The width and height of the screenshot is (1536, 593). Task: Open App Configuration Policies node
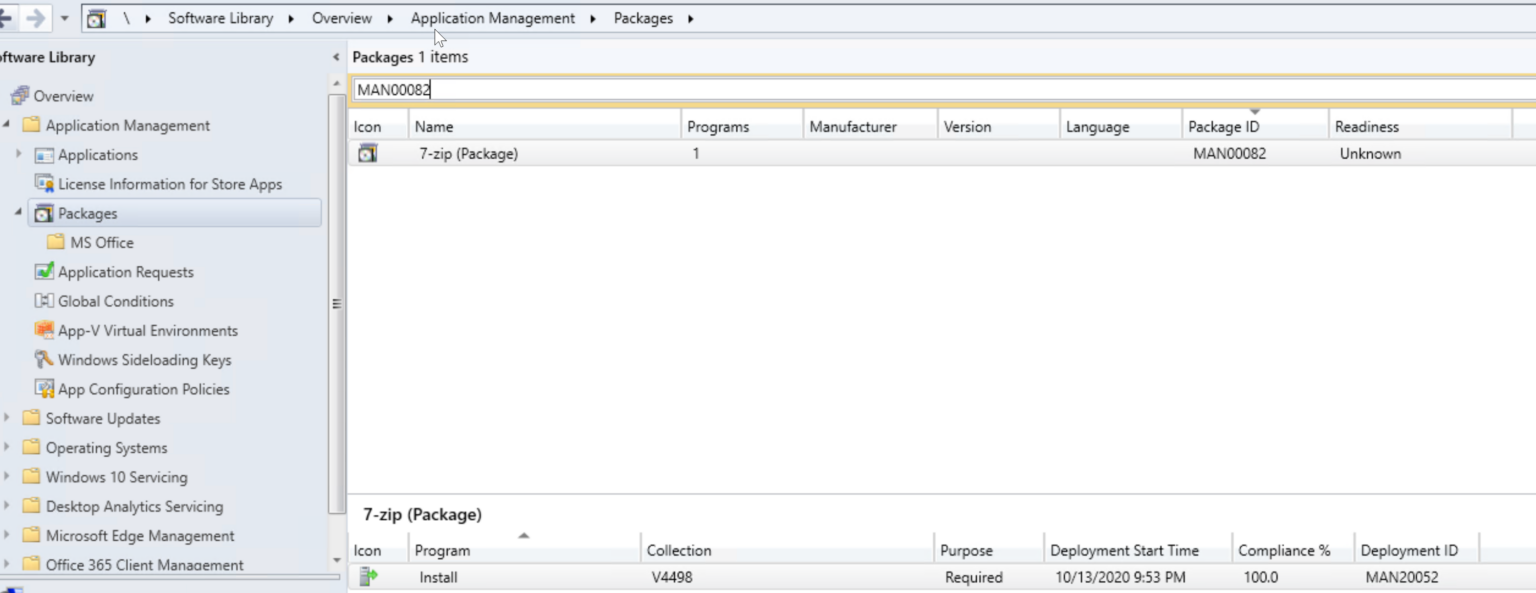[143, 389]
